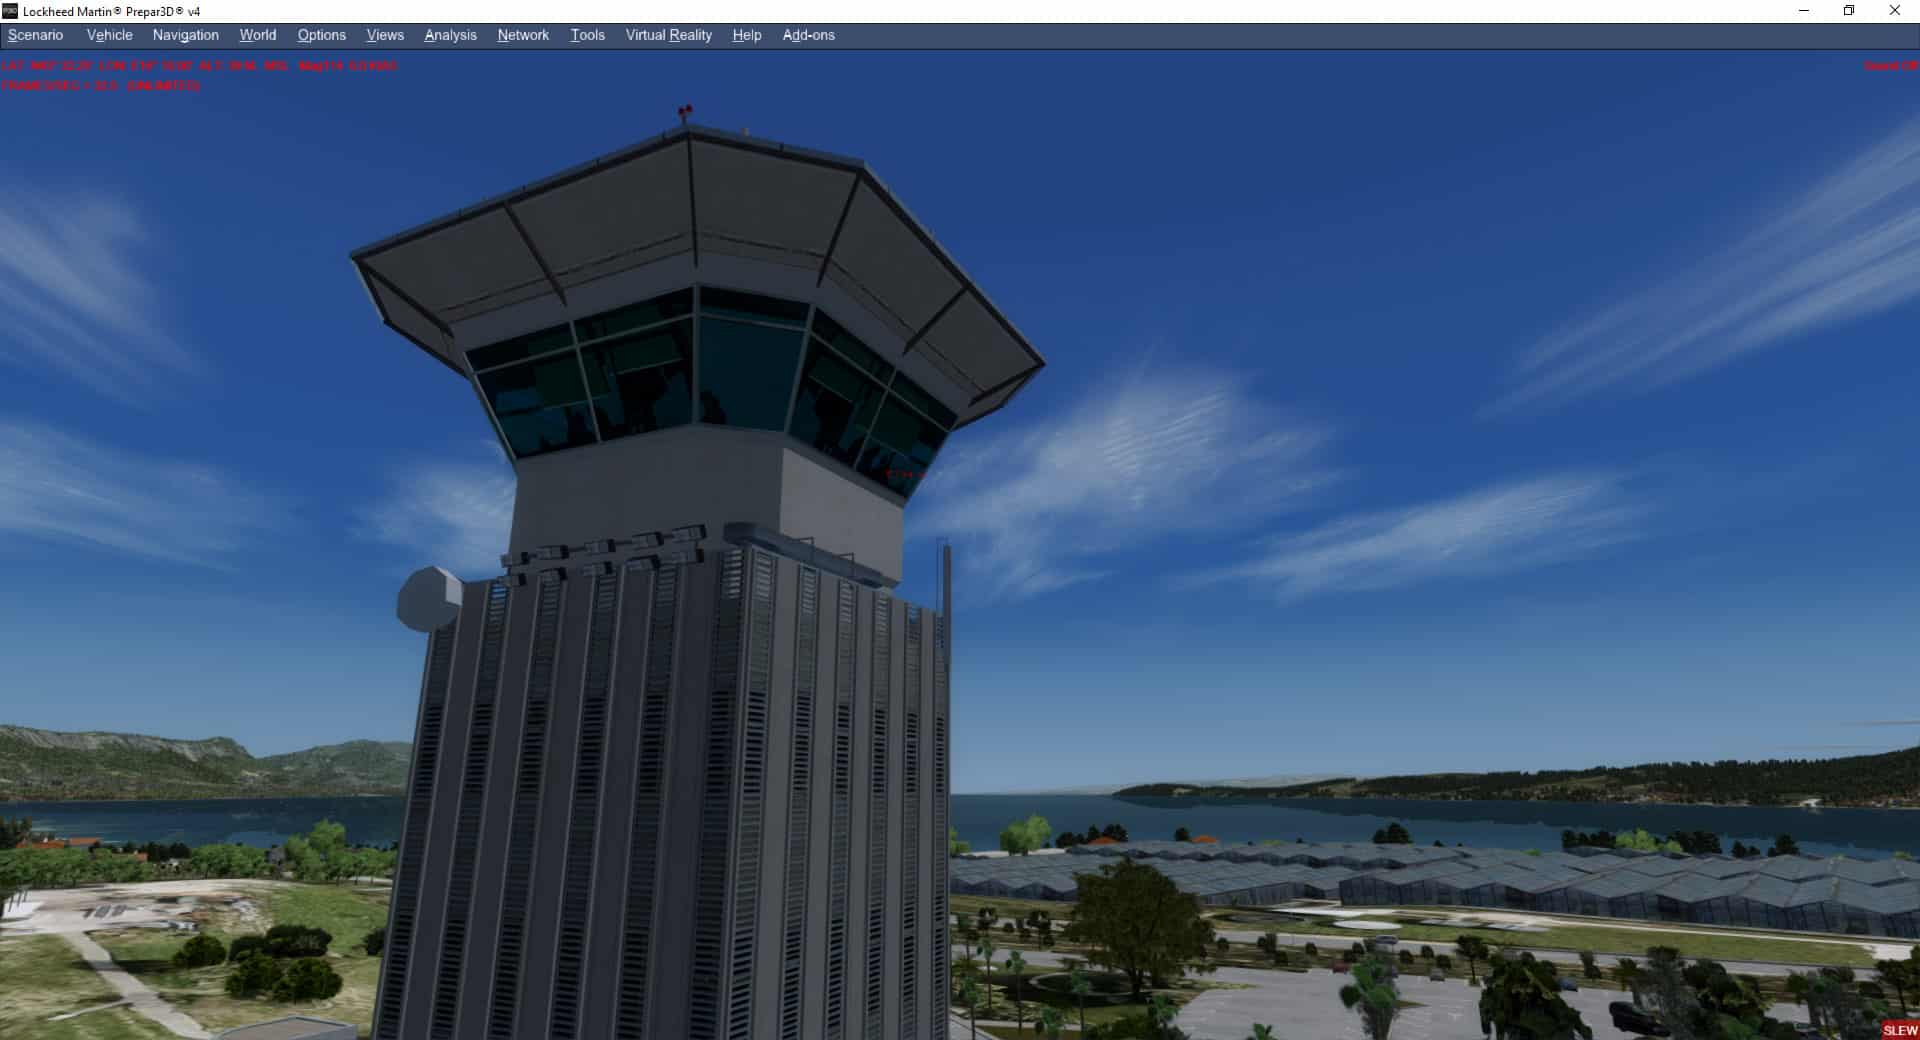
Task: Open the Scenario menu
Action: click(x=36, y=35)
